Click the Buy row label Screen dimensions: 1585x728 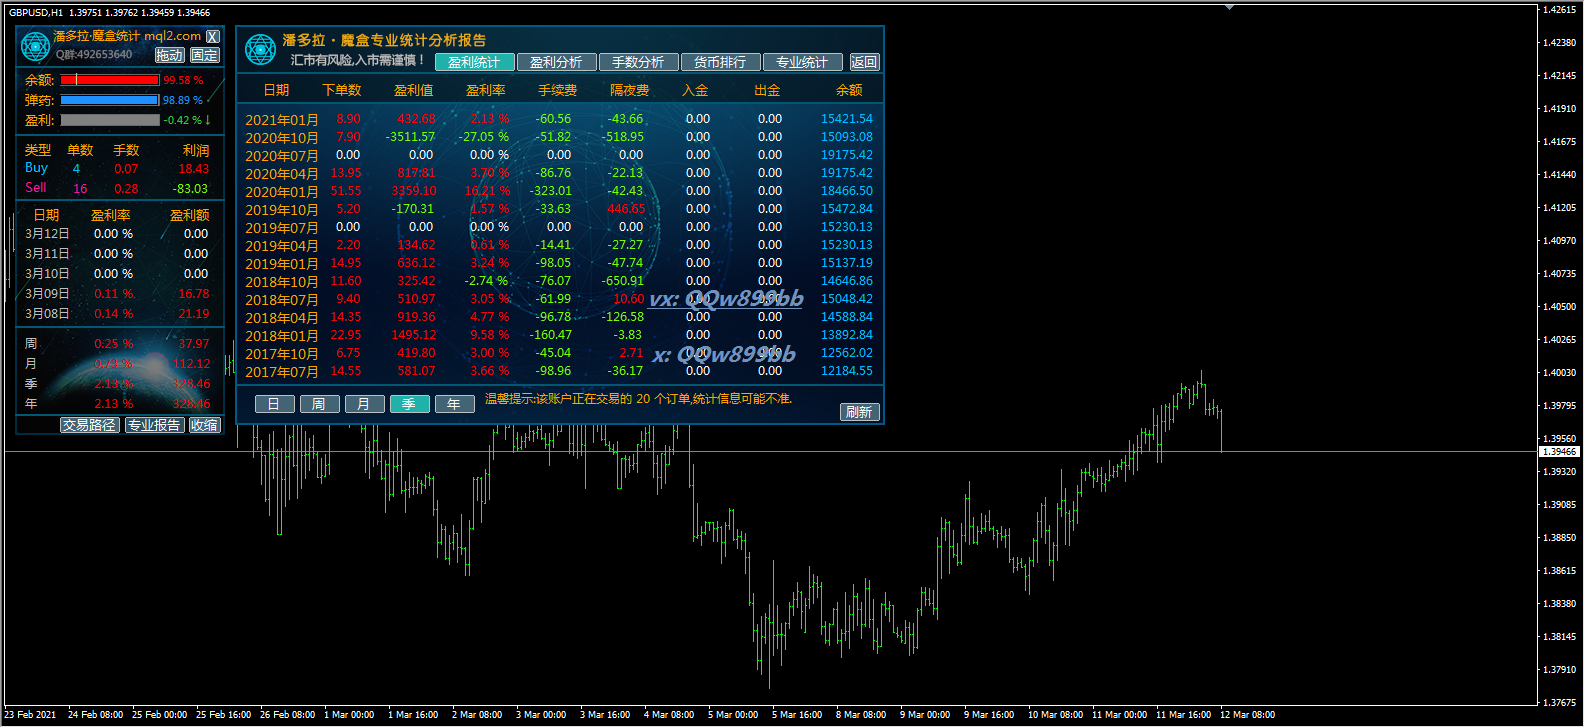click(37, 168)
